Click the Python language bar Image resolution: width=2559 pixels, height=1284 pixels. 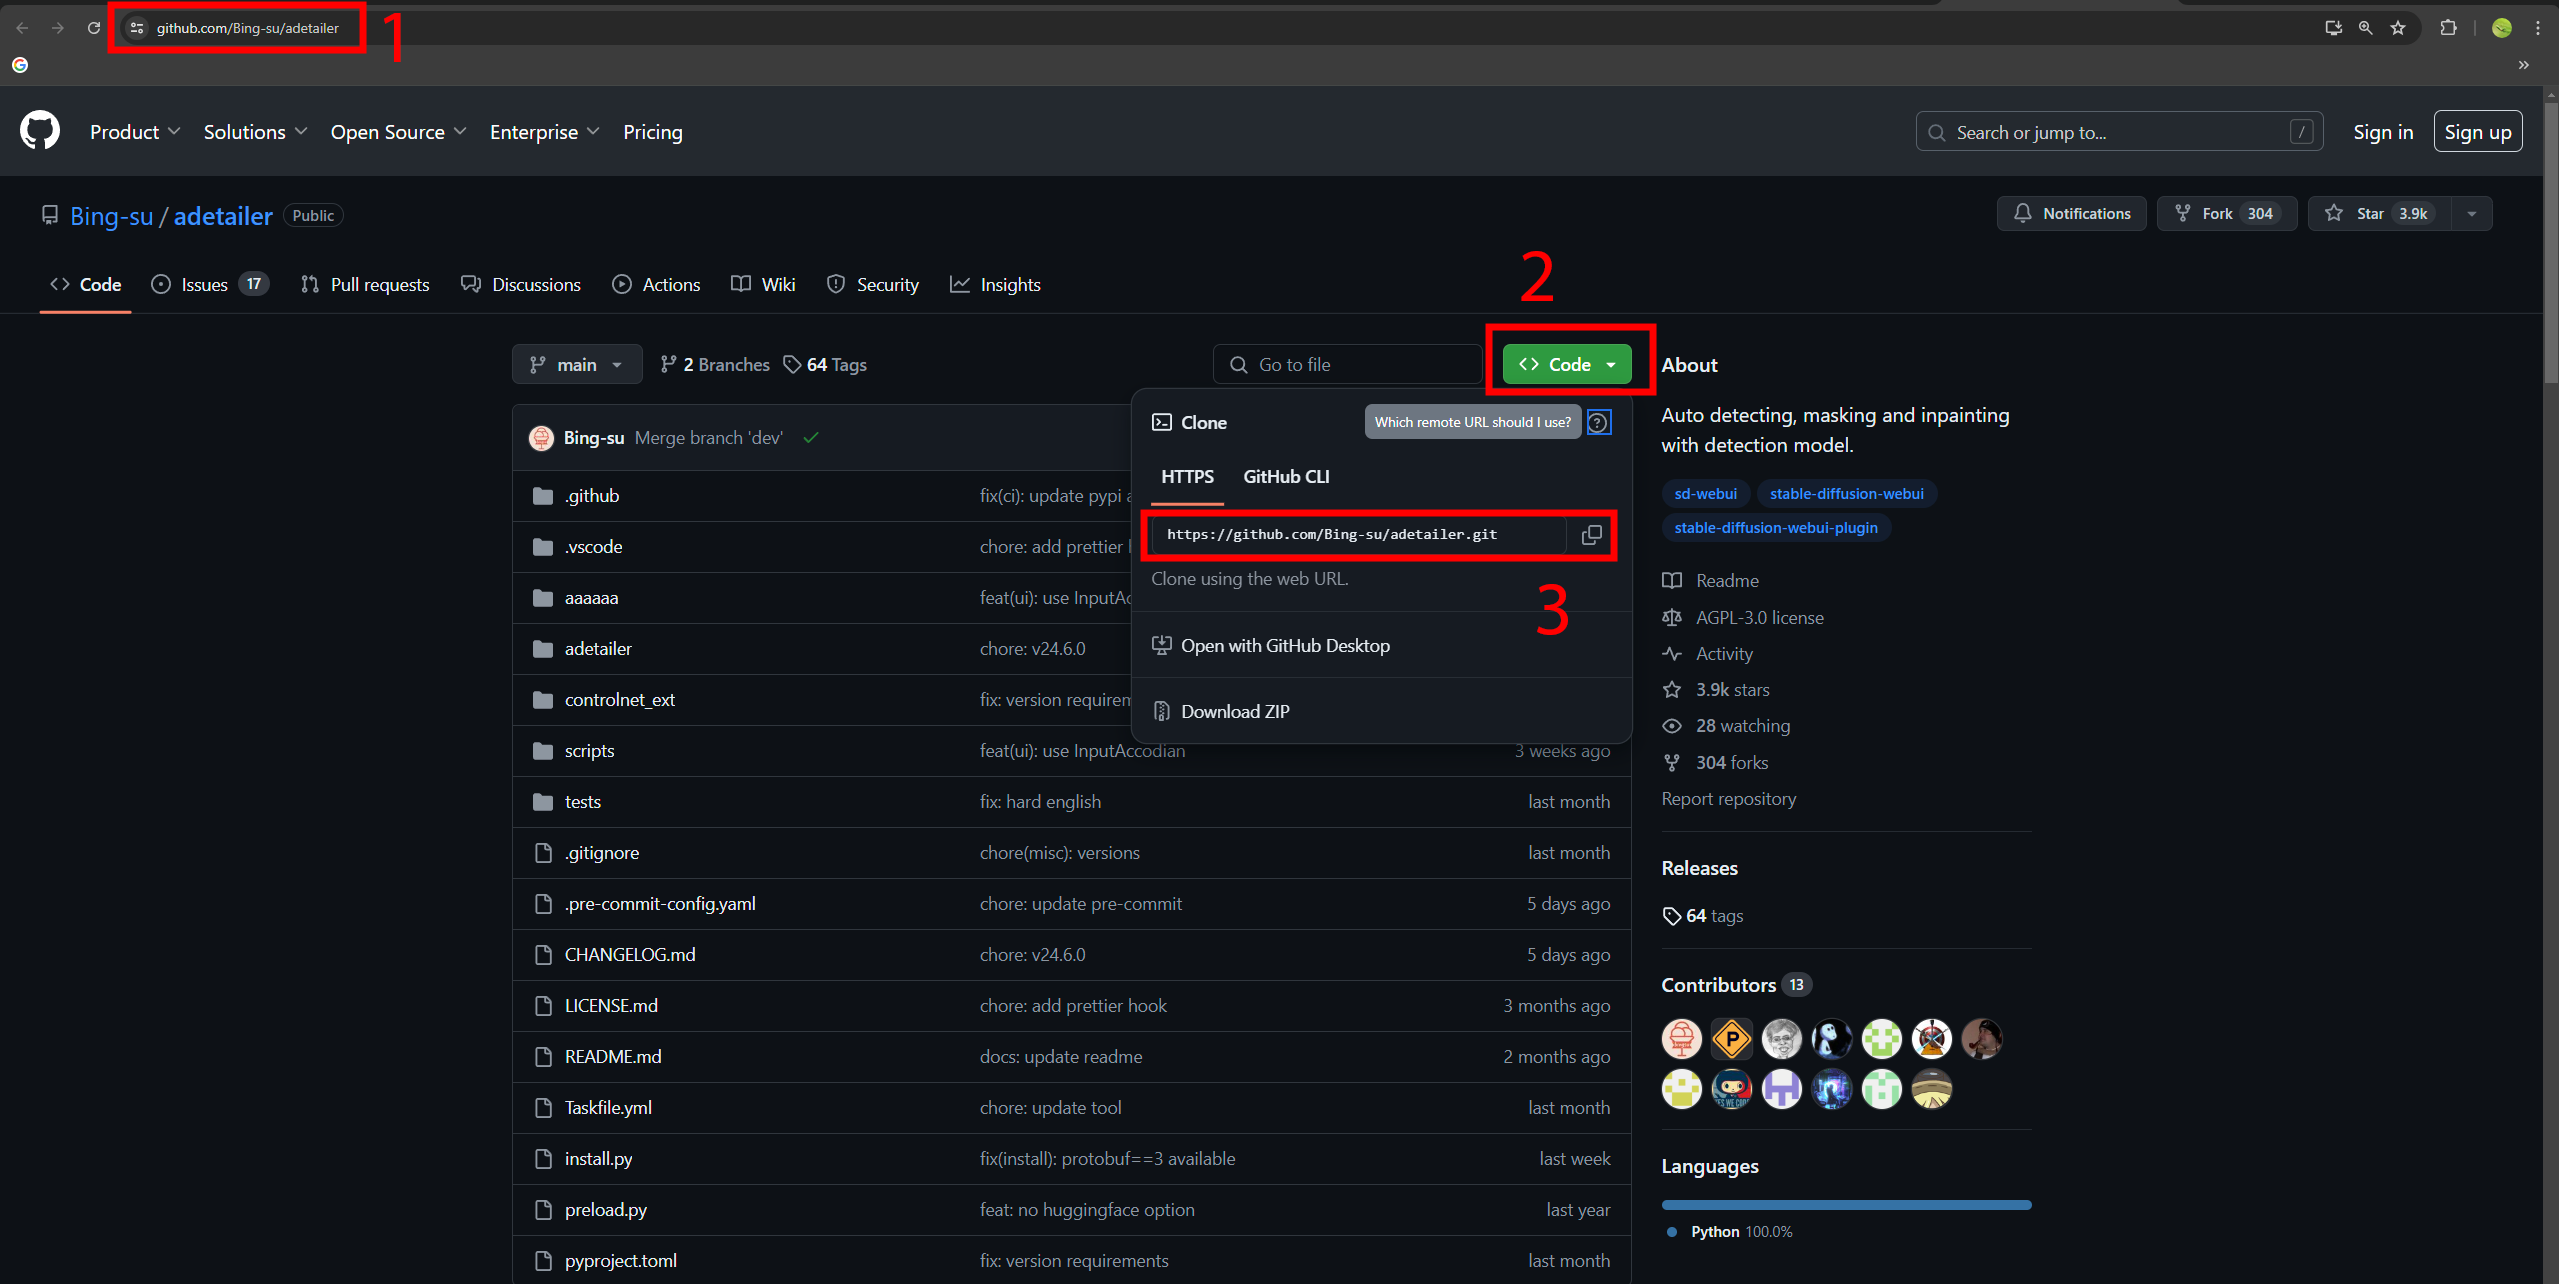[1845, 1205]
